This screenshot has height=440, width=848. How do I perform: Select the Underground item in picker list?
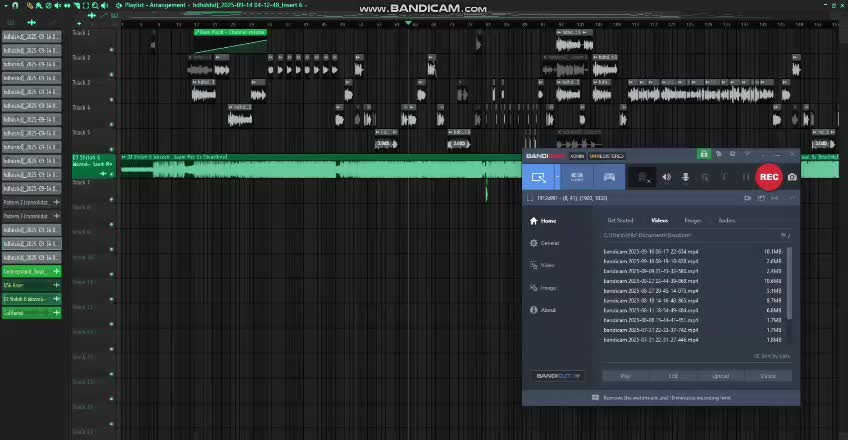coord(31,271)
